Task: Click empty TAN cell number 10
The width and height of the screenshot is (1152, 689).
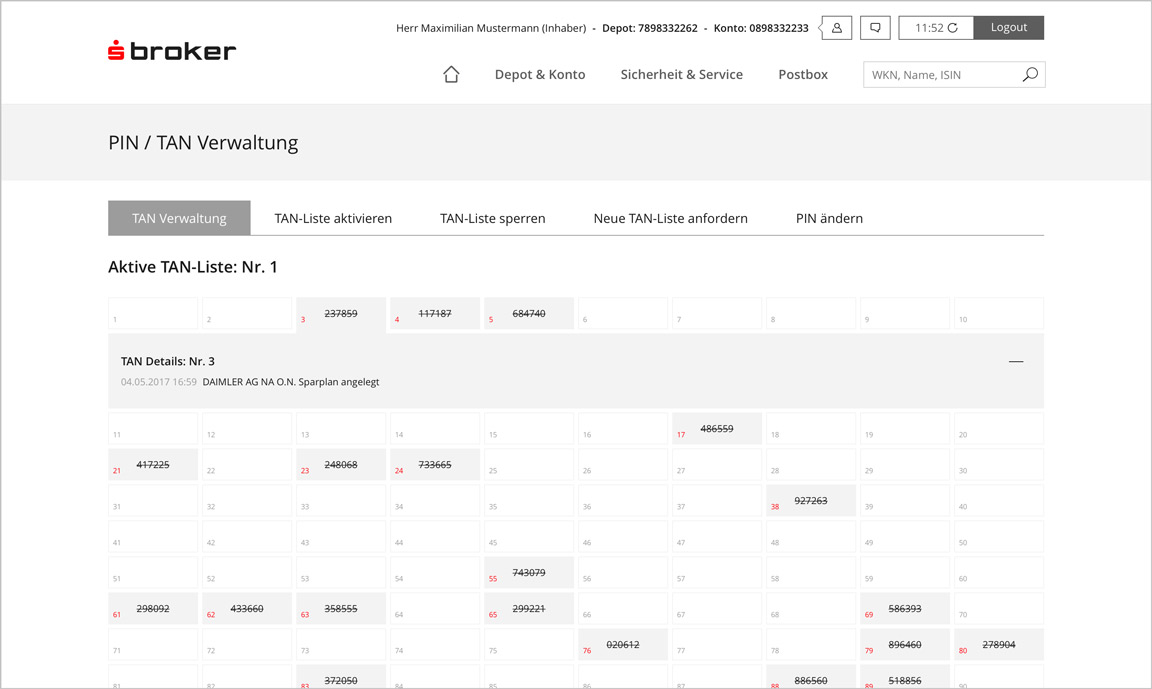Action: pos(999,314)
